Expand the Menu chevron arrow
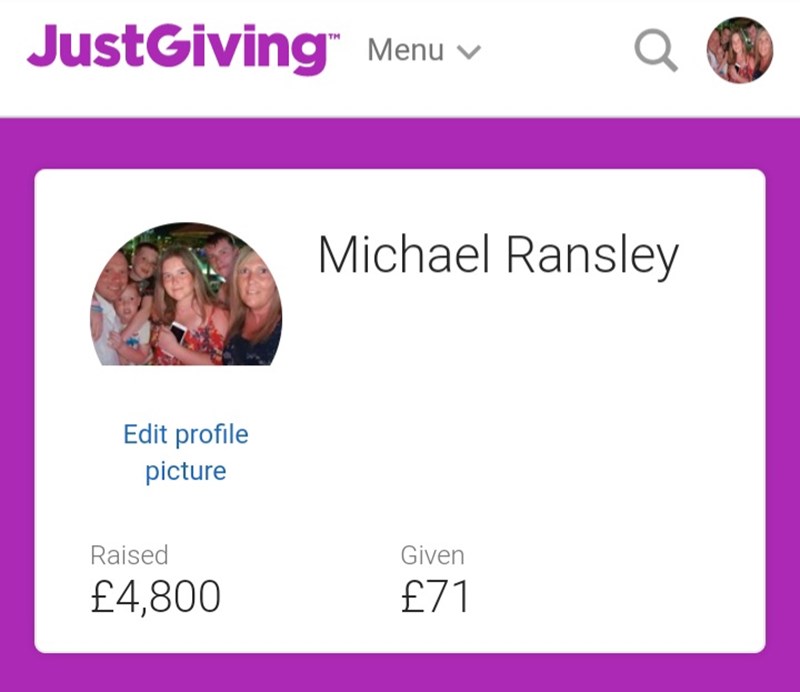800x692 pixels. [x=468, y=52]
